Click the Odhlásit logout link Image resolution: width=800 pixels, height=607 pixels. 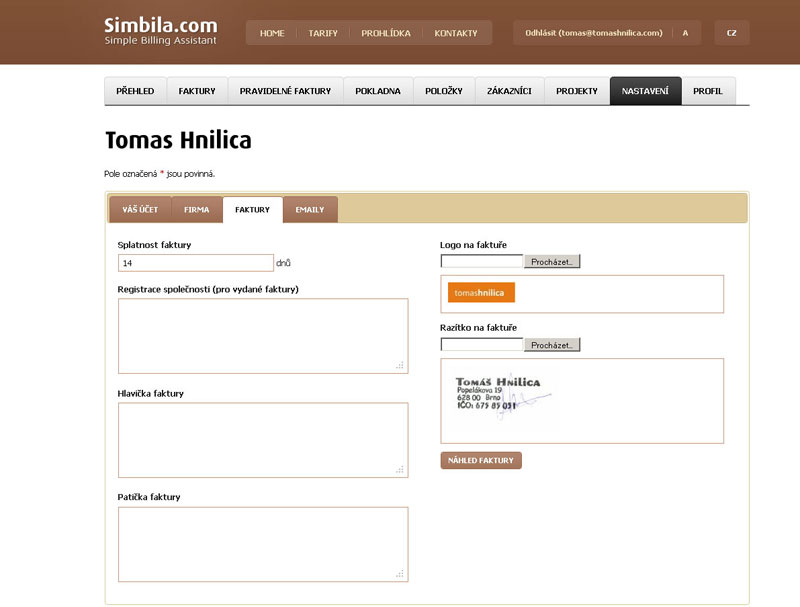pos(593,33)
